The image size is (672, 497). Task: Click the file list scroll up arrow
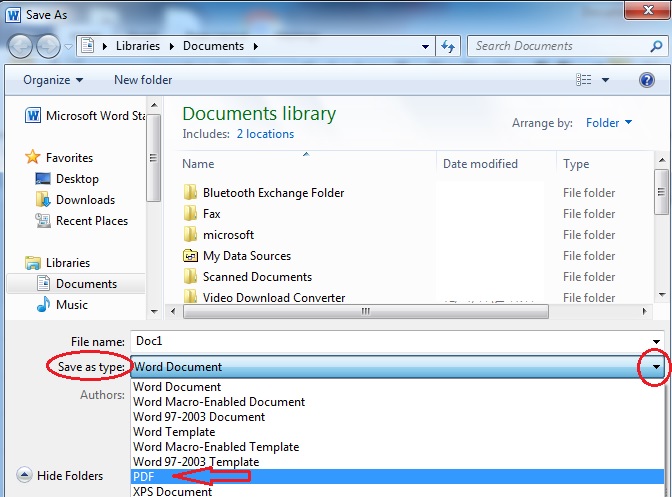point(662,160)
